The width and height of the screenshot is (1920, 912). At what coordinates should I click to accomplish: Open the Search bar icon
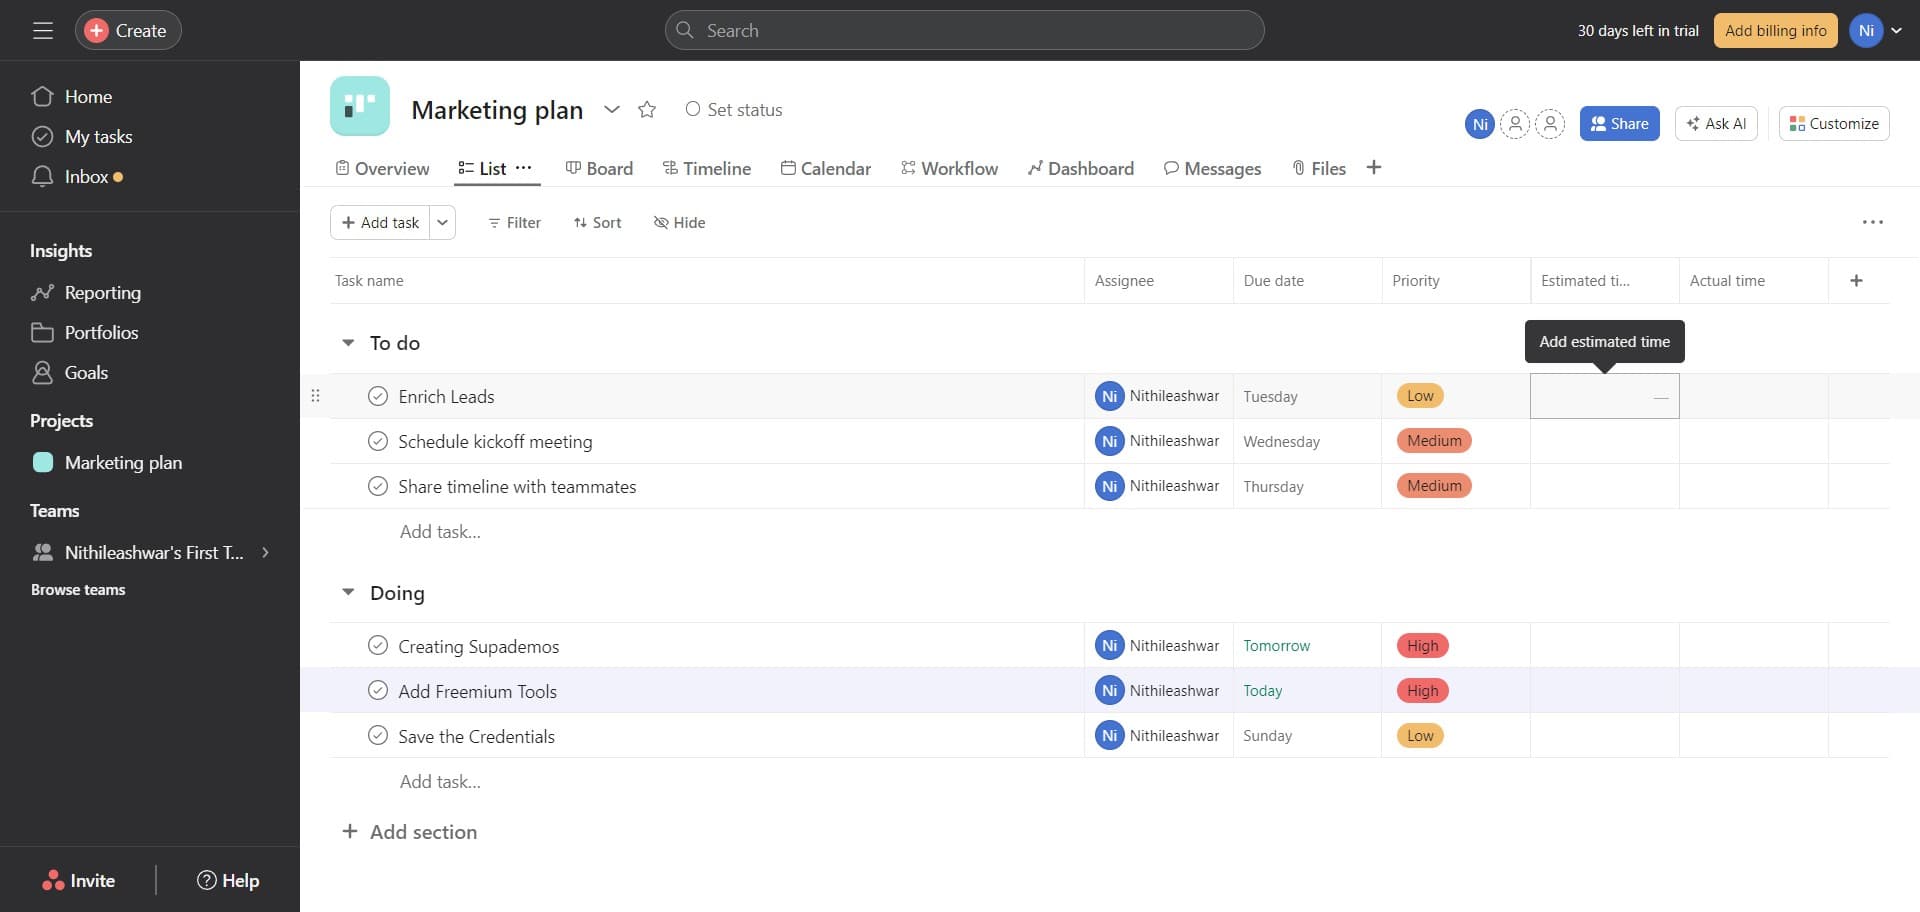686,30
